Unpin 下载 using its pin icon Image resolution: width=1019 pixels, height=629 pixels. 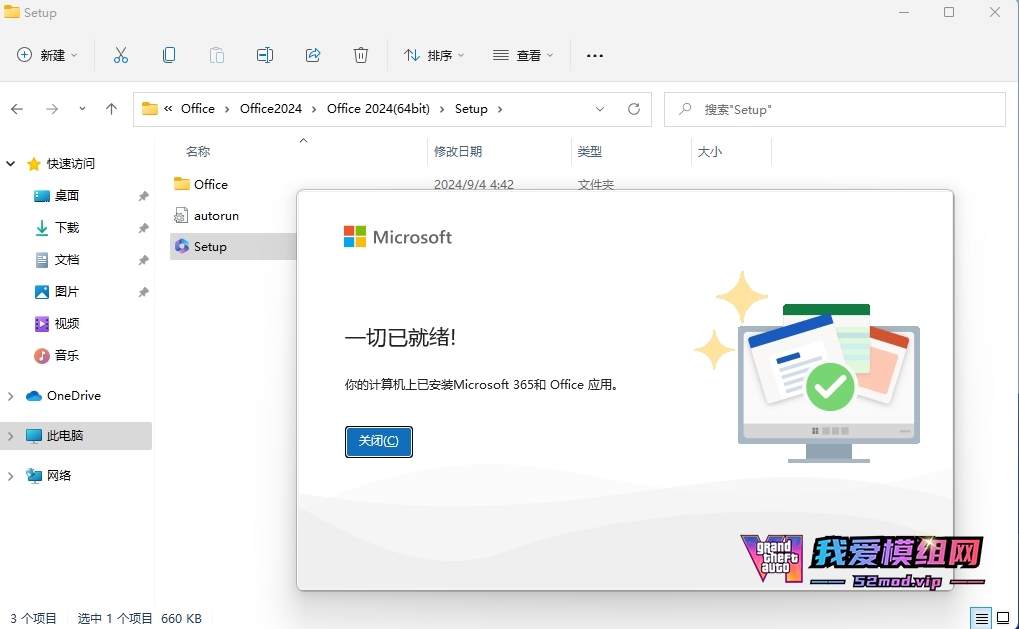tap(144, 228)
